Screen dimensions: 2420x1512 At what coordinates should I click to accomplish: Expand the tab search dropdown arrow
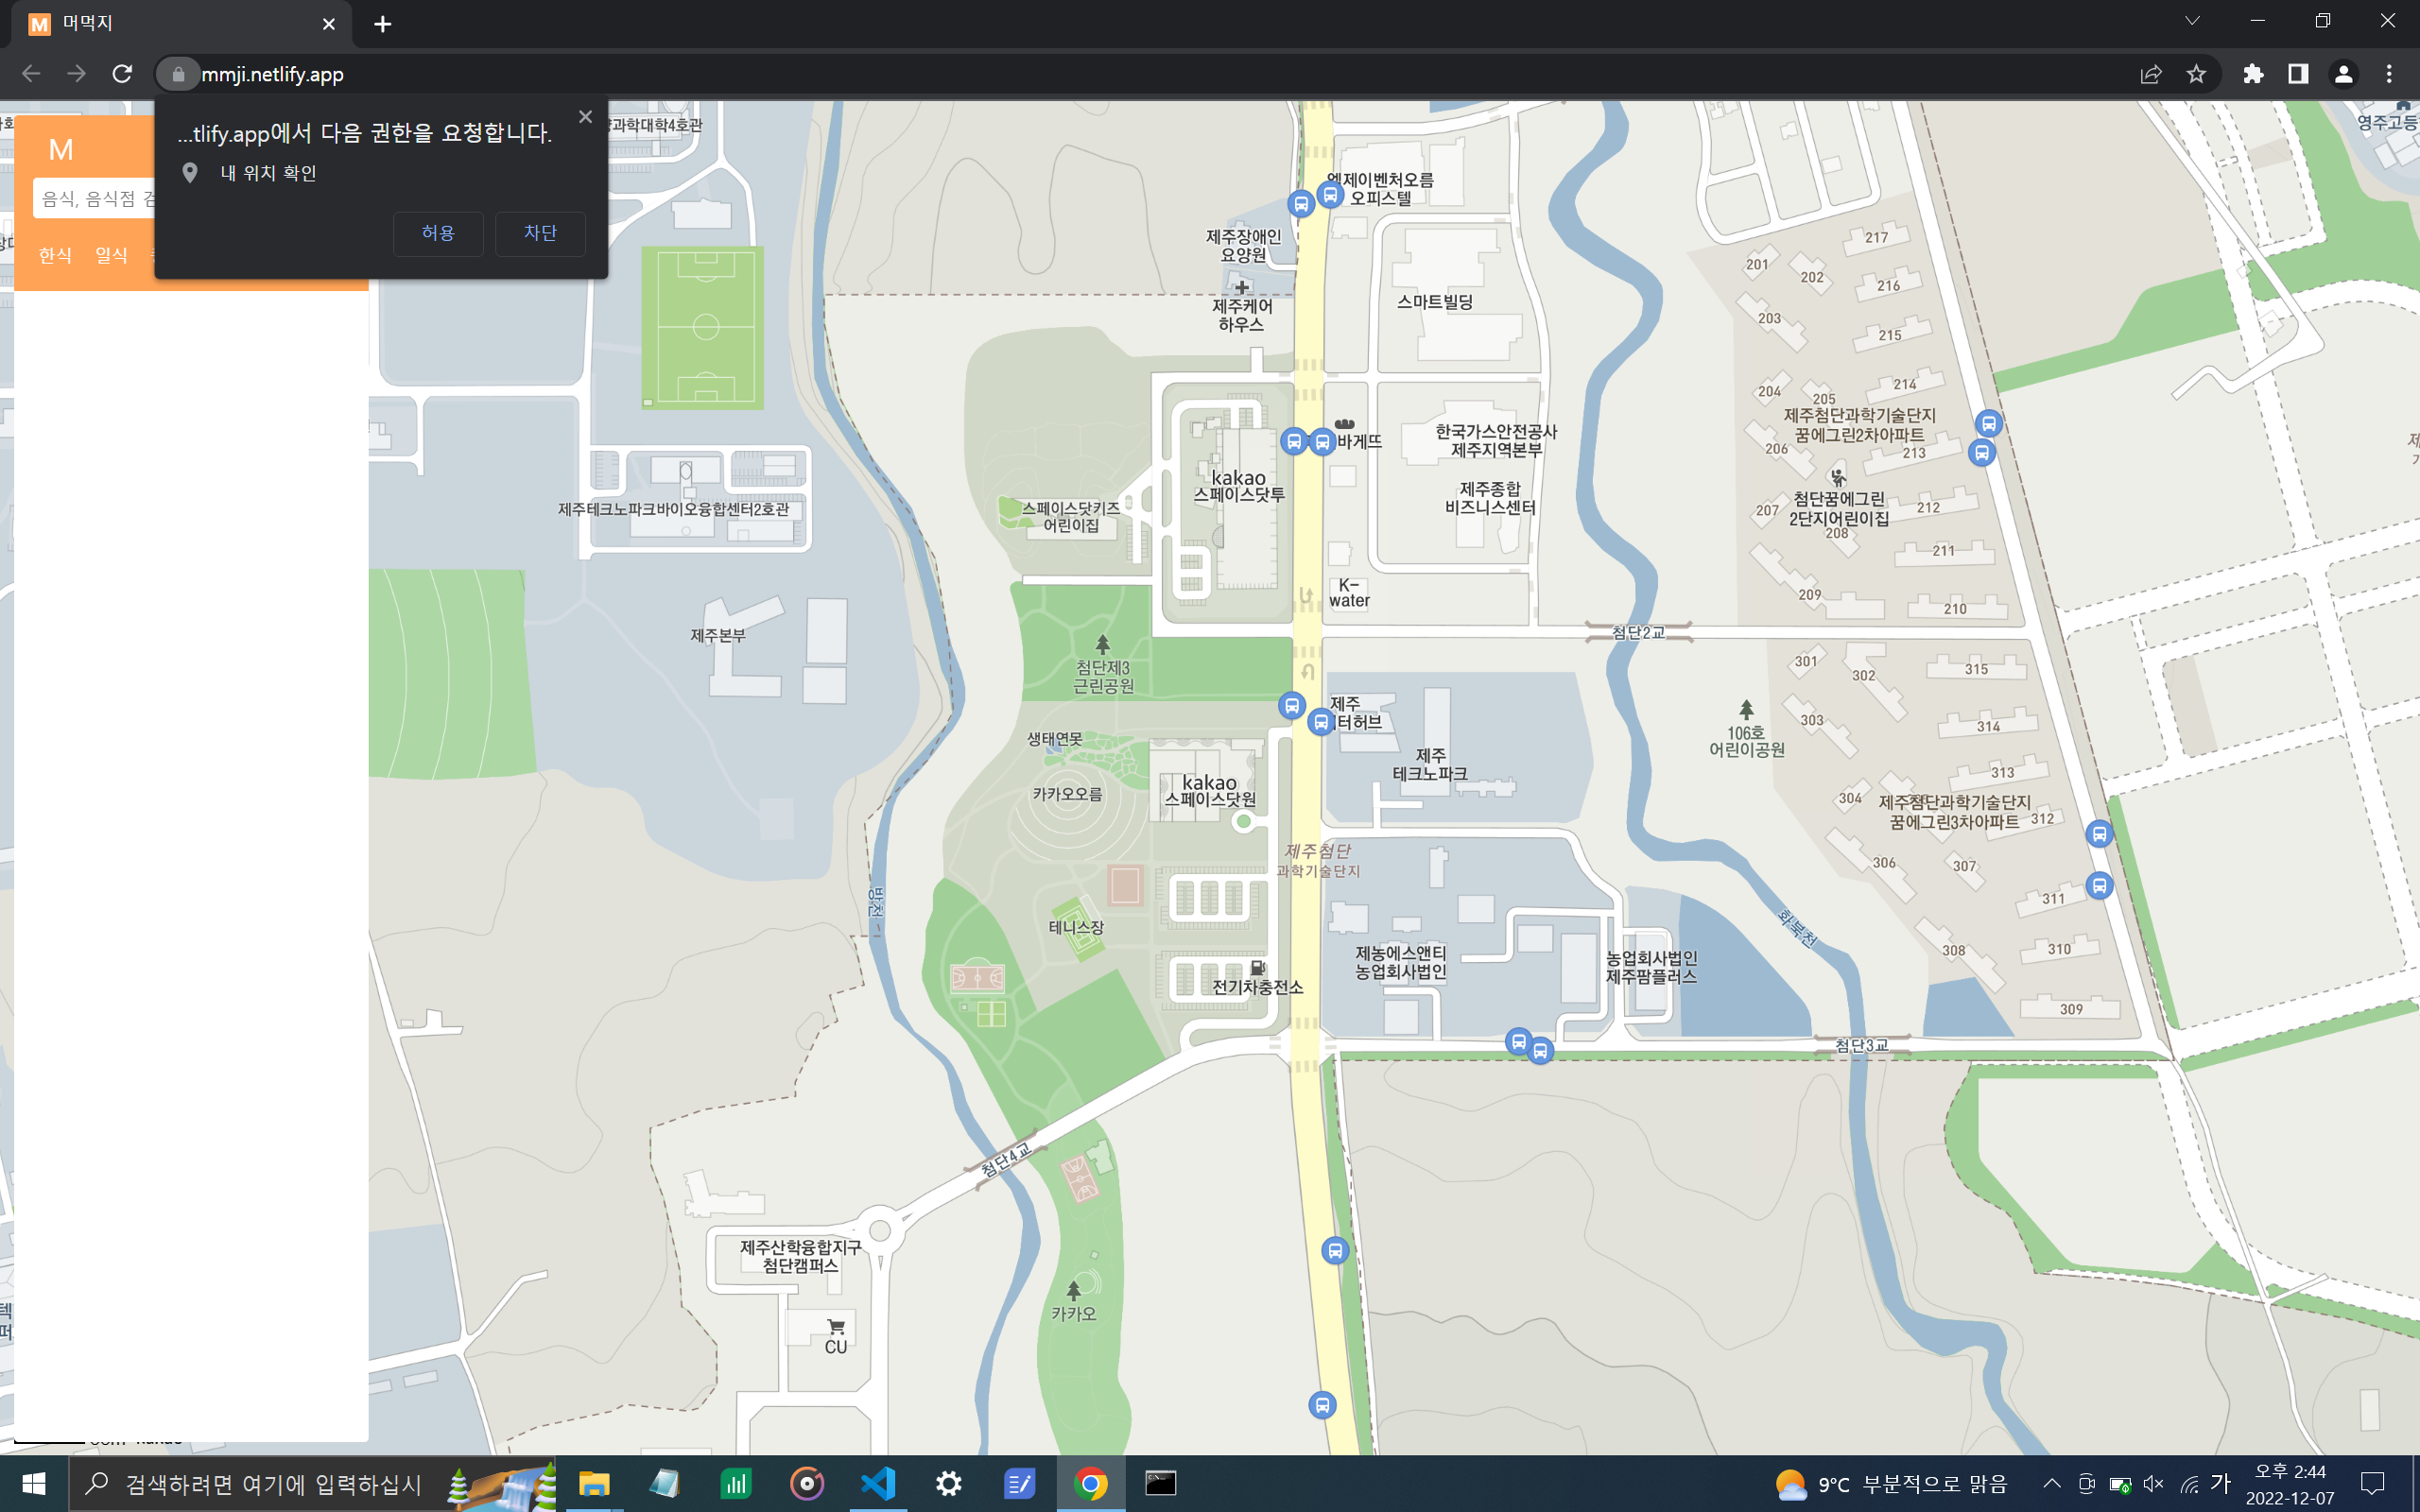pyautogui.click(x=2192, y=21)
